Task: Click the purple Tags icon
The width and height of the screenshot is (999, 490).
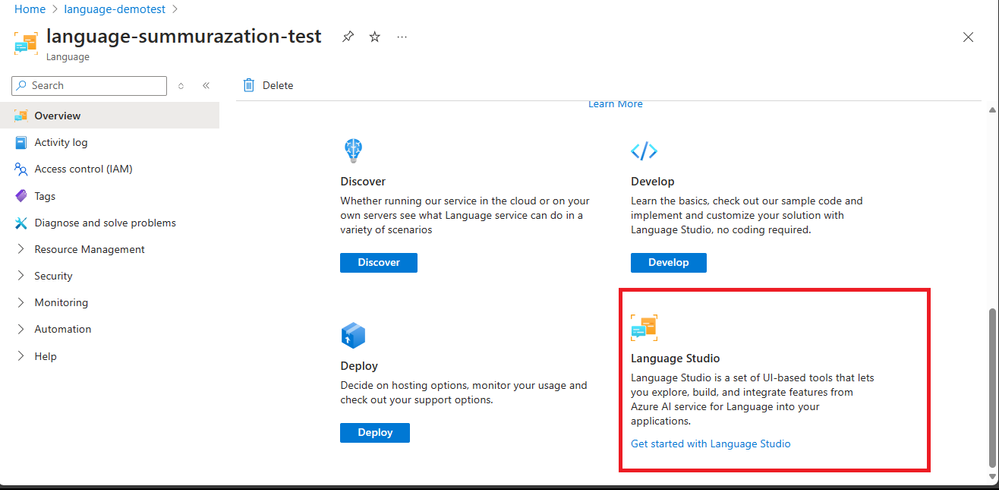Action: tap(21, 196)
